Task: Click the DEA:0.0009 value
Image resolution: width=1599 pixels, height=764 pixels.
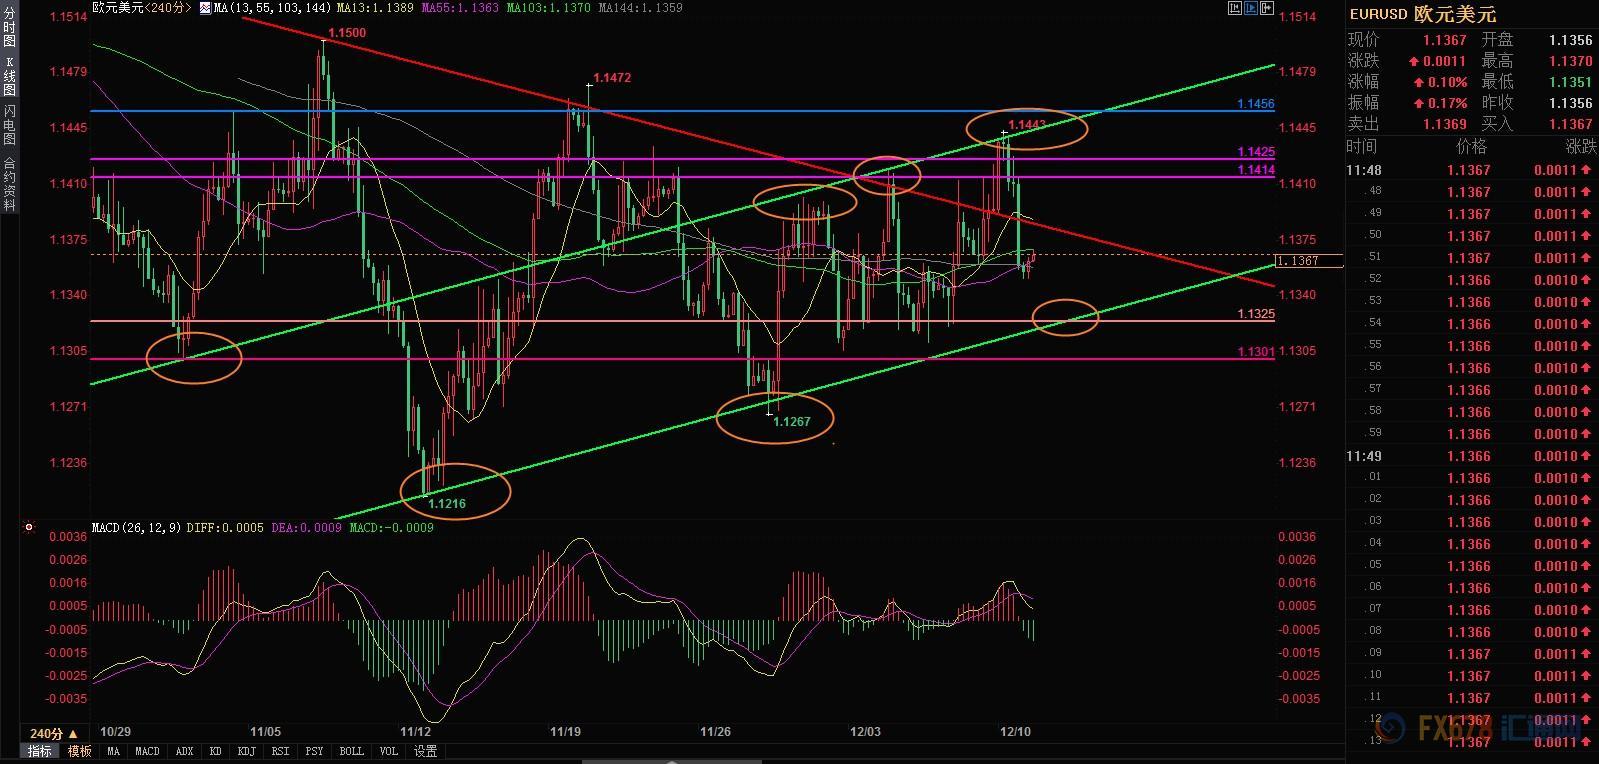Action: (x=307, y=527)
